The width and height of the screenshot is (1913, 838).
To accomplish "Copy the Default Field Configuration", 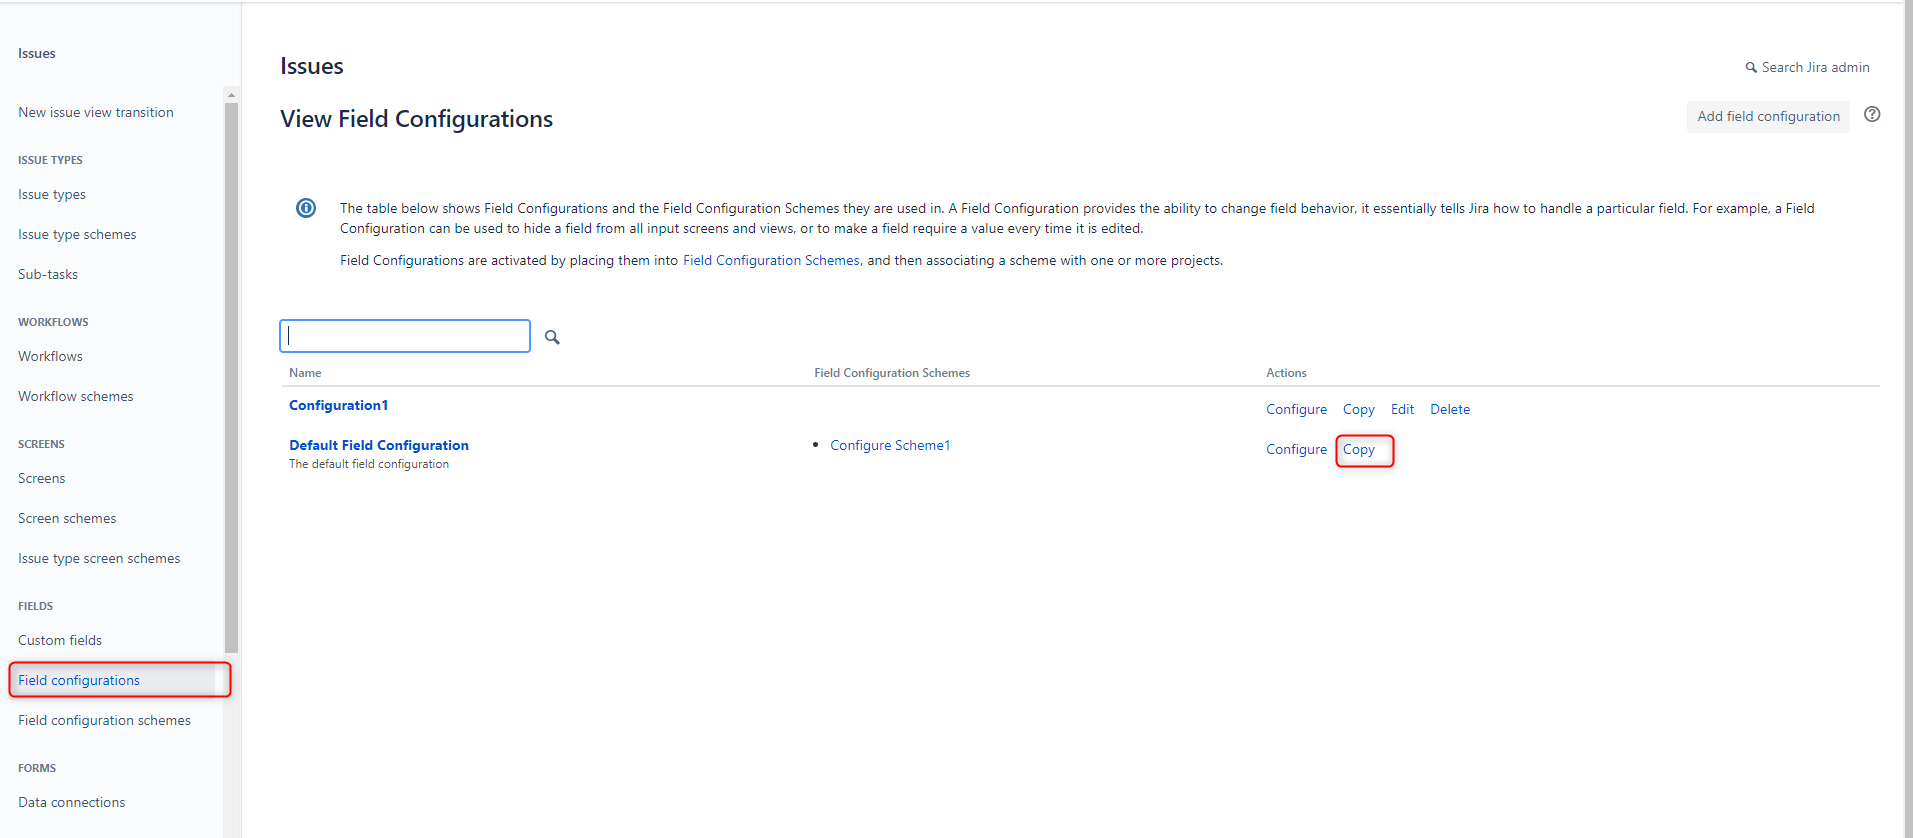I will (1358, 450).
